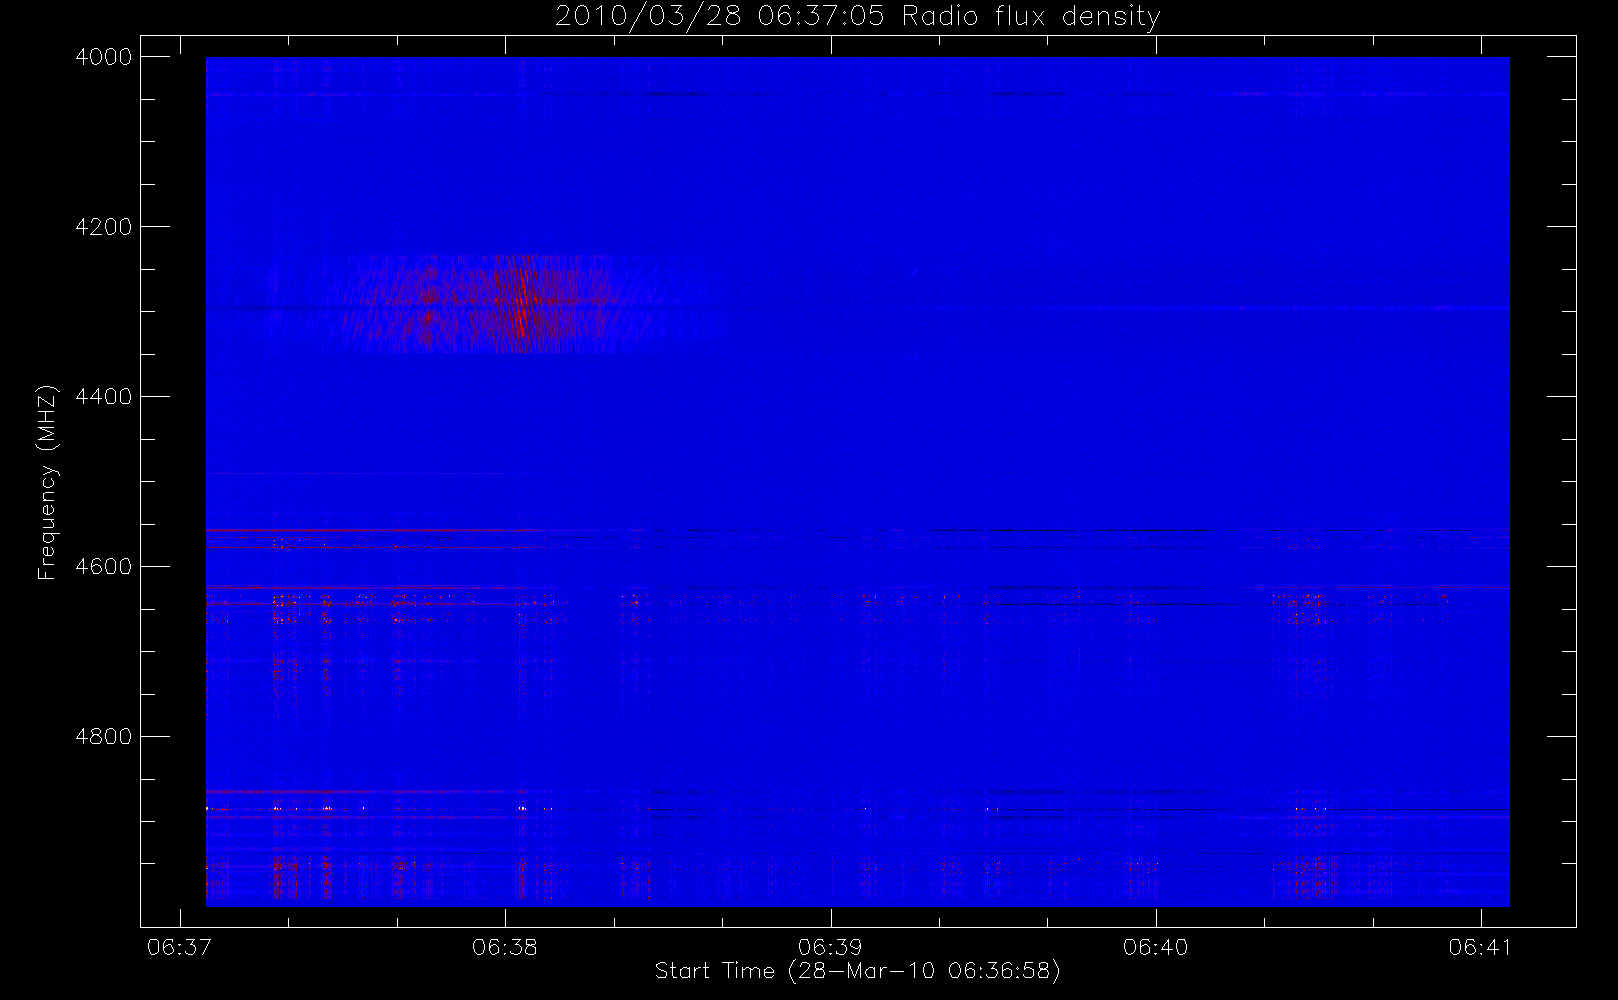The height and width of the screenshot is (1000, 1618).
Task: Click the 'Frequency (MHZ)' axis title
Action: (x=47, y=482)
